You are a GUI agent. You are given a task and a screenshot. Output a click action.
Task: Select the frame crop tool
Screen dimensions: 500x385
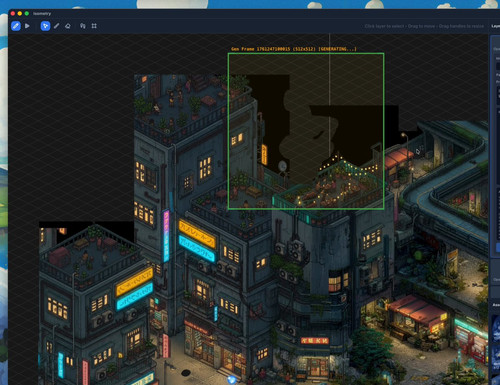pos(94,26)
